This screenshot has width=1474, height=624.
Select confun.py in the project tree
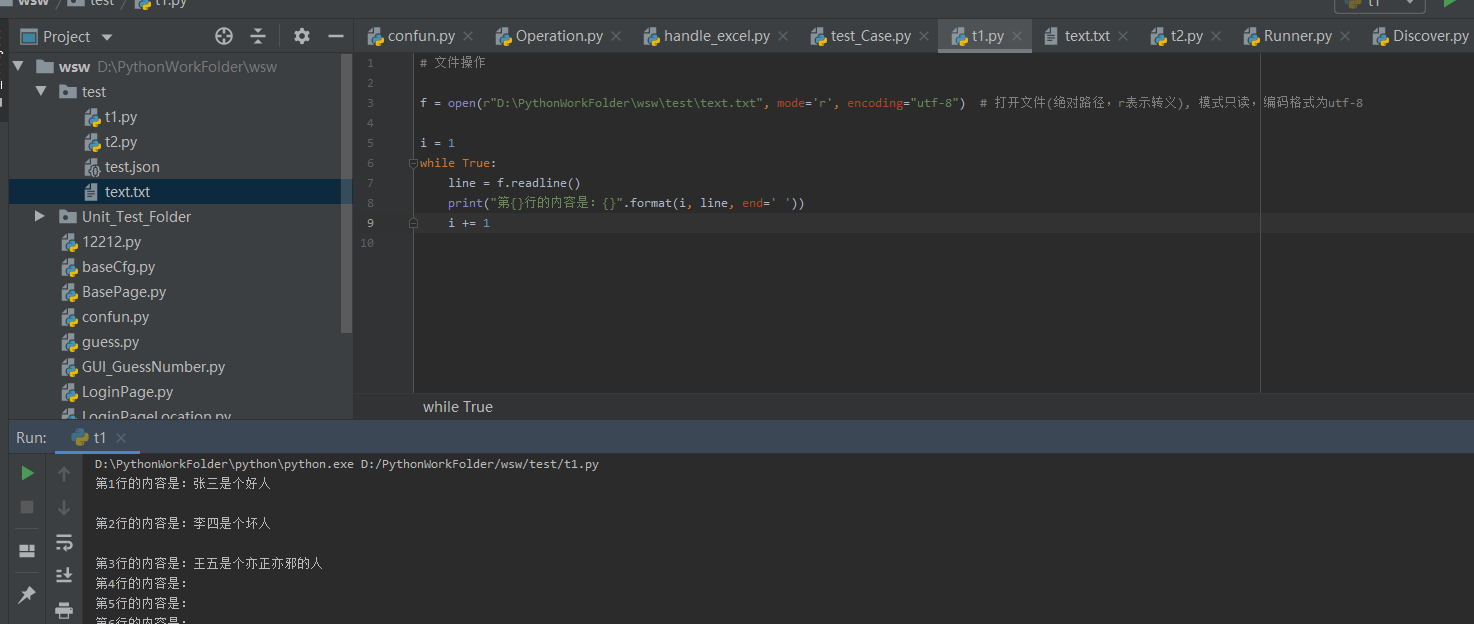116,317
